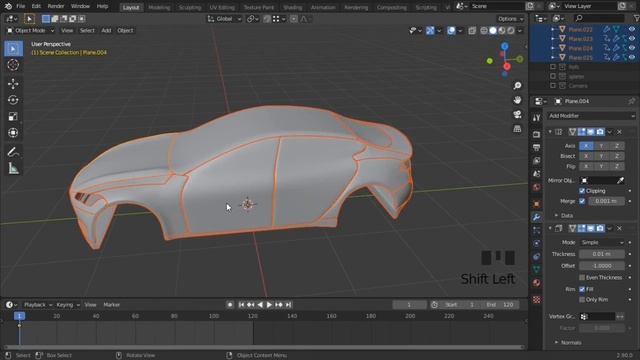Image resolution: width=640 pixels, height=360 pixels.
Task: Open the Physics properties tab
Action: tap(537, 243)
